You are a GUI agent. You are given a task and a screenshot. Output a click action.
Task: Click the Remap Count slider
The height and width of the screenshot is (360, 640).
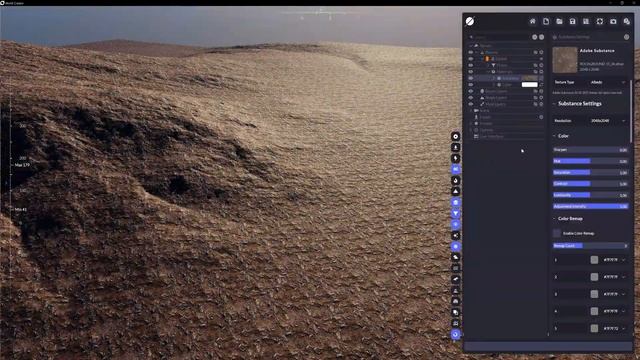[590, 246]
